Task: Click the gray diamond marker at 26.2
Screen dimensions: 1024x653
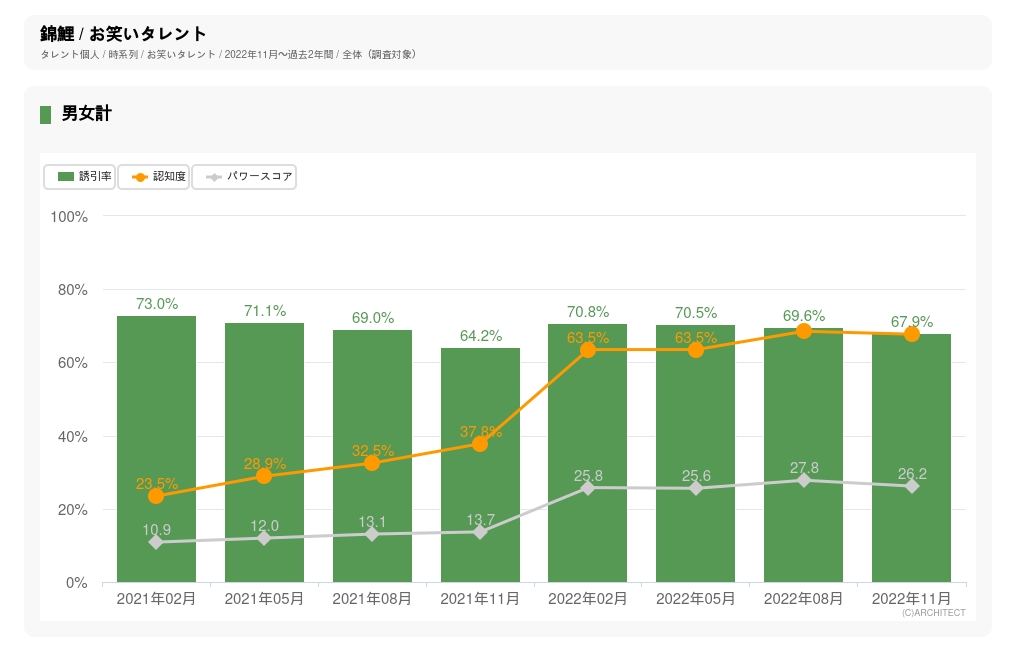Action: pos(912,486)
